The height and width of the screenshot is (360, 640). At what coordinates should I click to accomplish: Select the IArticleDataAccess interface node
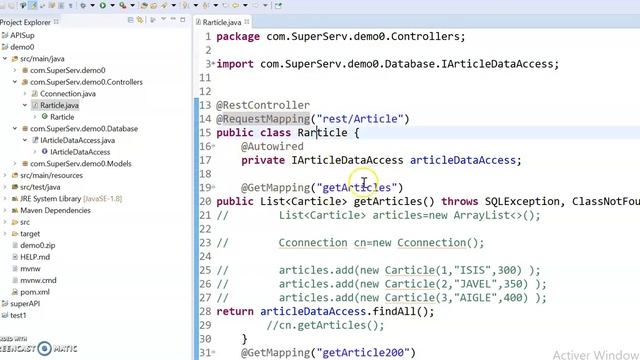80,152
